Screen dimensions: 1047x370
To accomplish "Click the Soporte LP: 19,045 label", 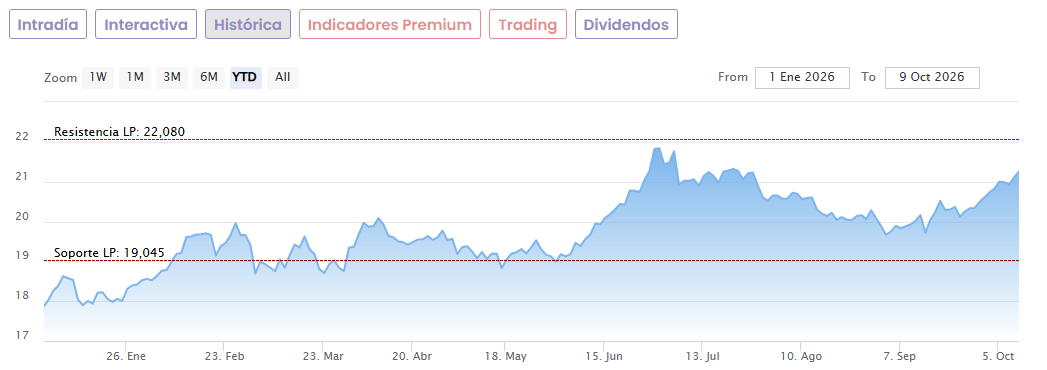I will point(109,253).
